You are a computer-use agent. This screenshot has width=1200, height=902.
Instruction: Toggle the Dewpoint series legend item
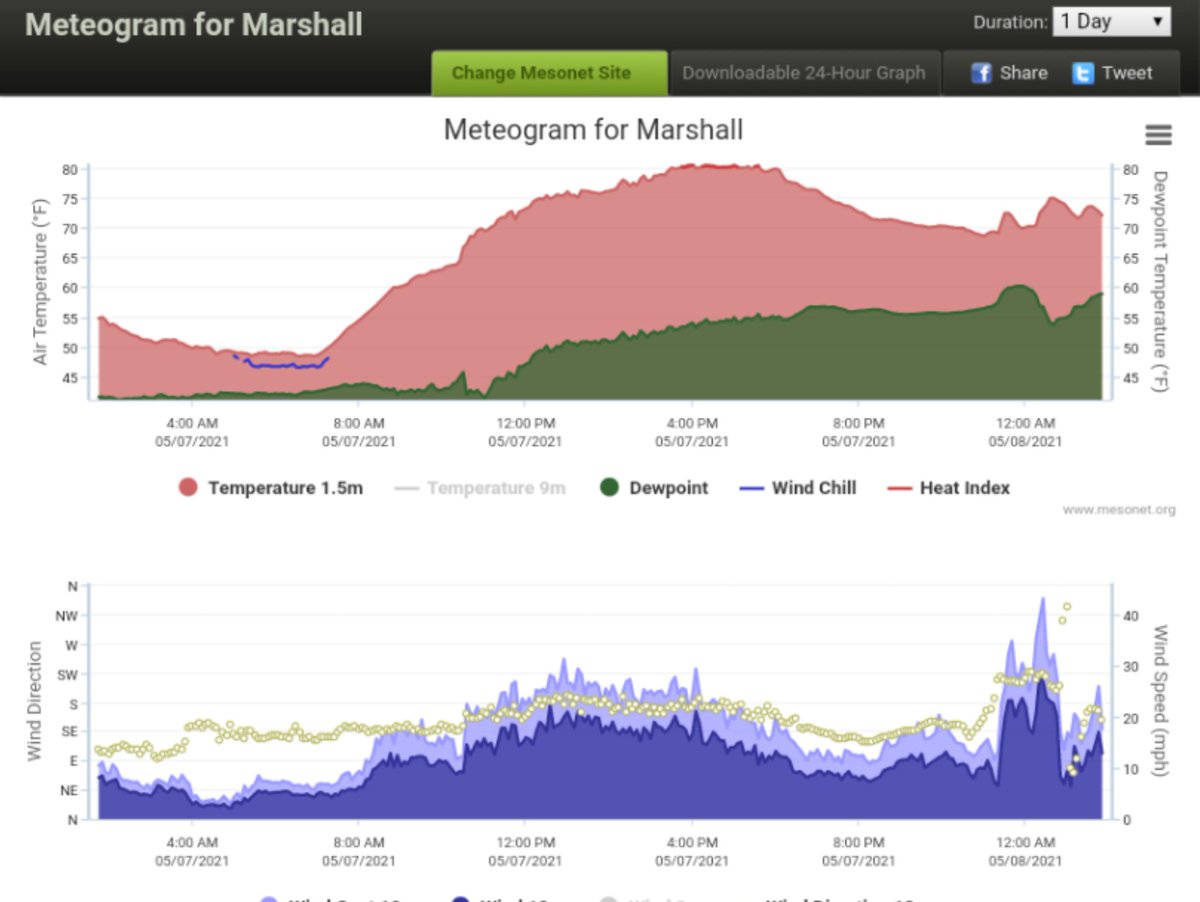coord(653,488)
